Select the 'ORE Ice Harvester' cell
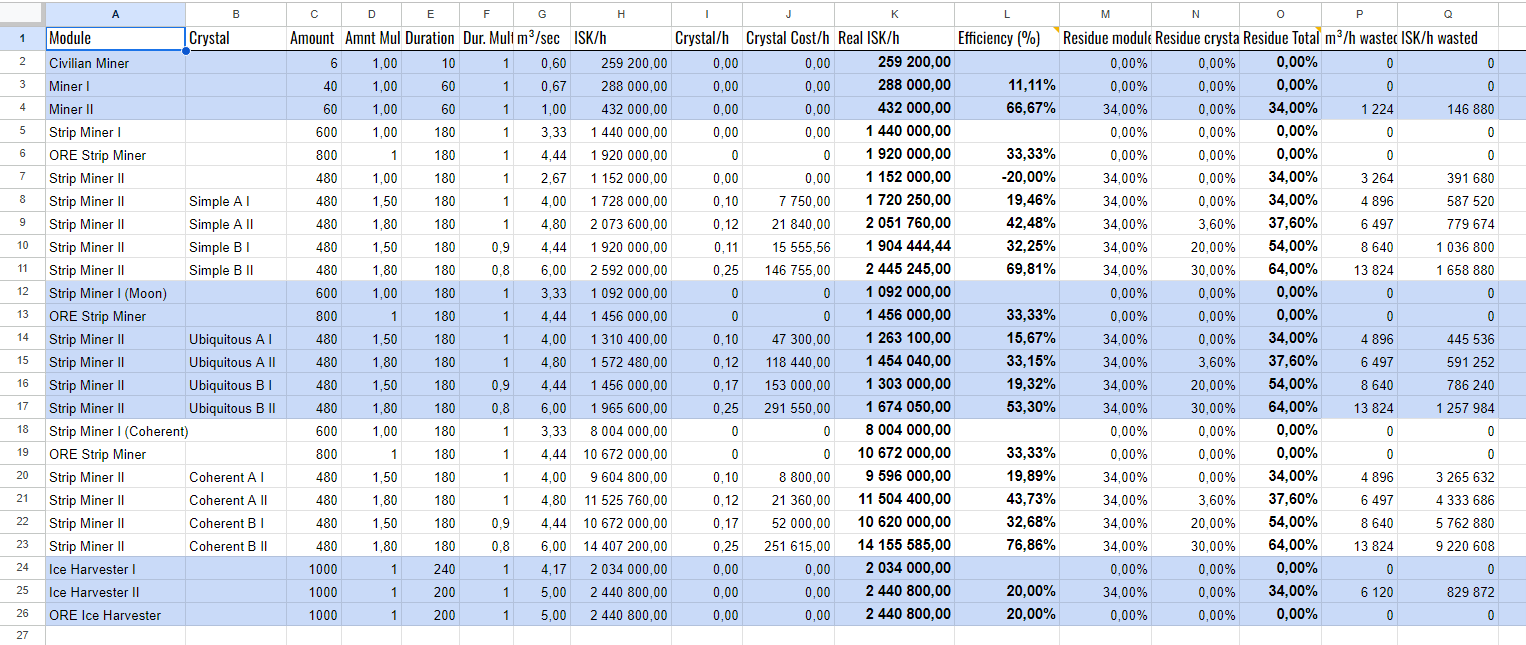This screenshot has height=645, width=1526. [115, 615]
